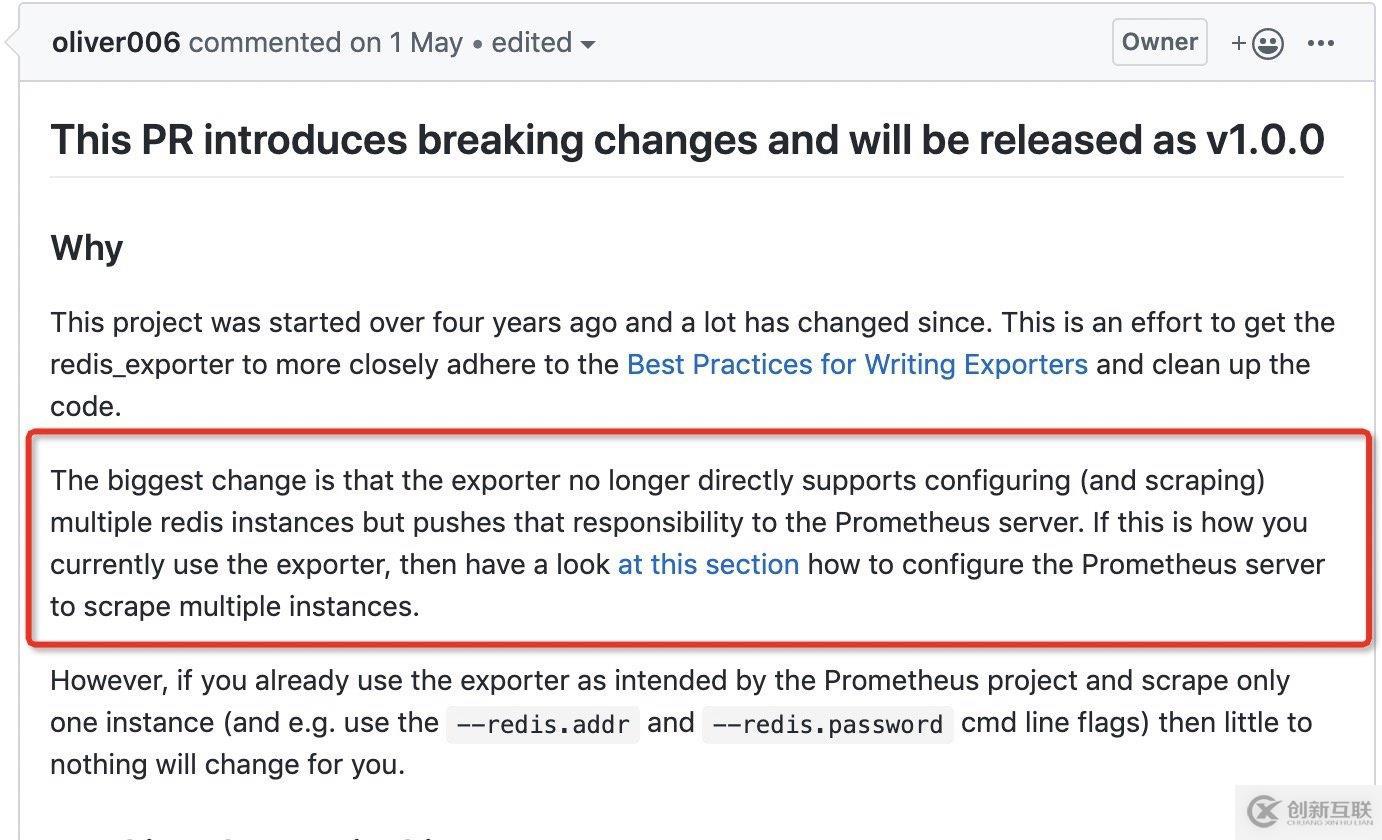This screenshot has height=840, width=1382.
Task: Select the --redis.addr code snippet
Action: [x=541, y=723]
